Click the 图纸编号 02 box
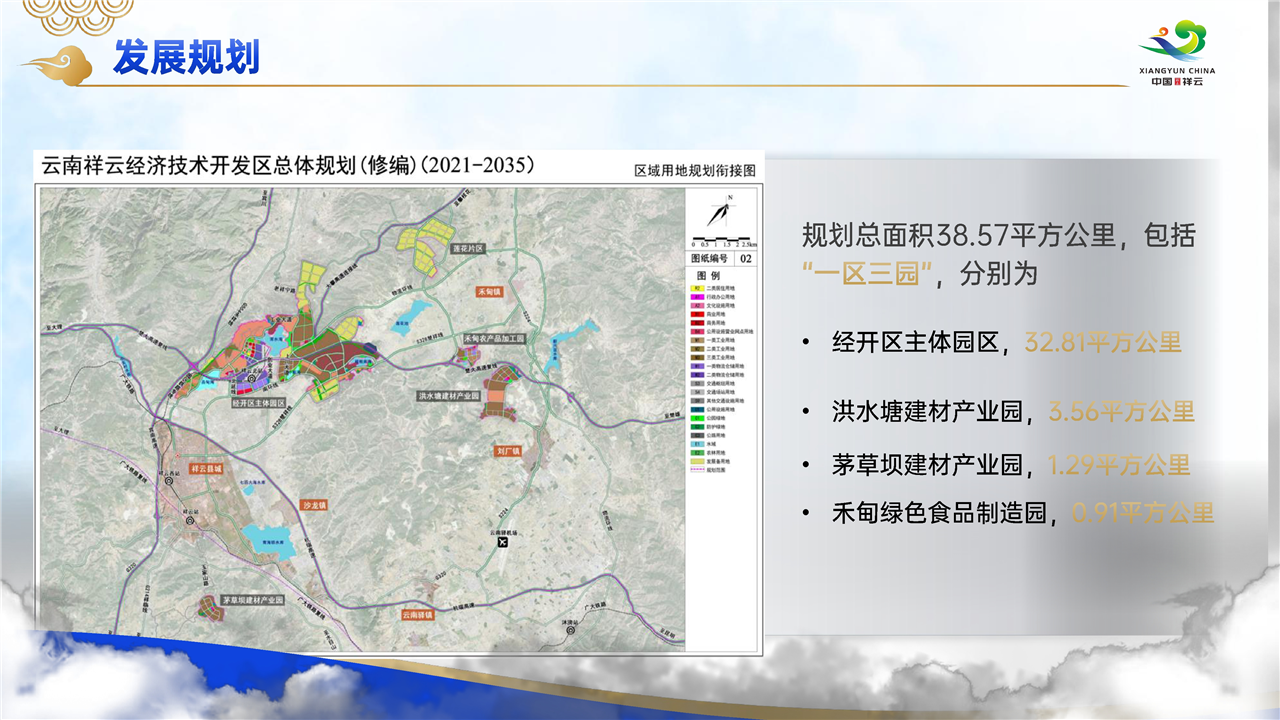The image size is (1280, 720). pyautogui.click(x=723, y=258)
